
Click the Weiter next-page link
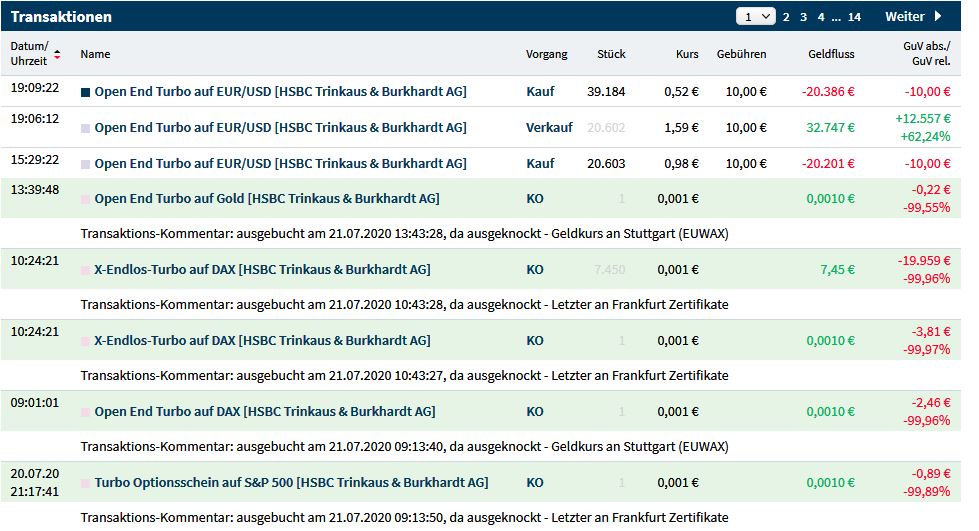click(904, 17)
